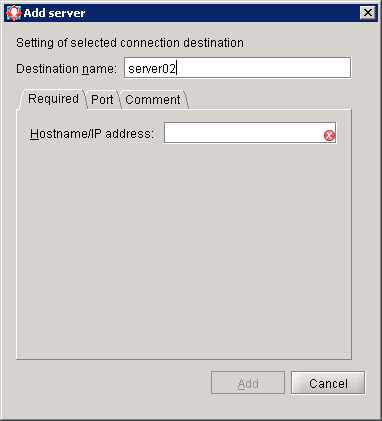The width and height of the screenshot is (382, 421).
Task: Click the Cancel button
Action: click(x=328, y=383)
